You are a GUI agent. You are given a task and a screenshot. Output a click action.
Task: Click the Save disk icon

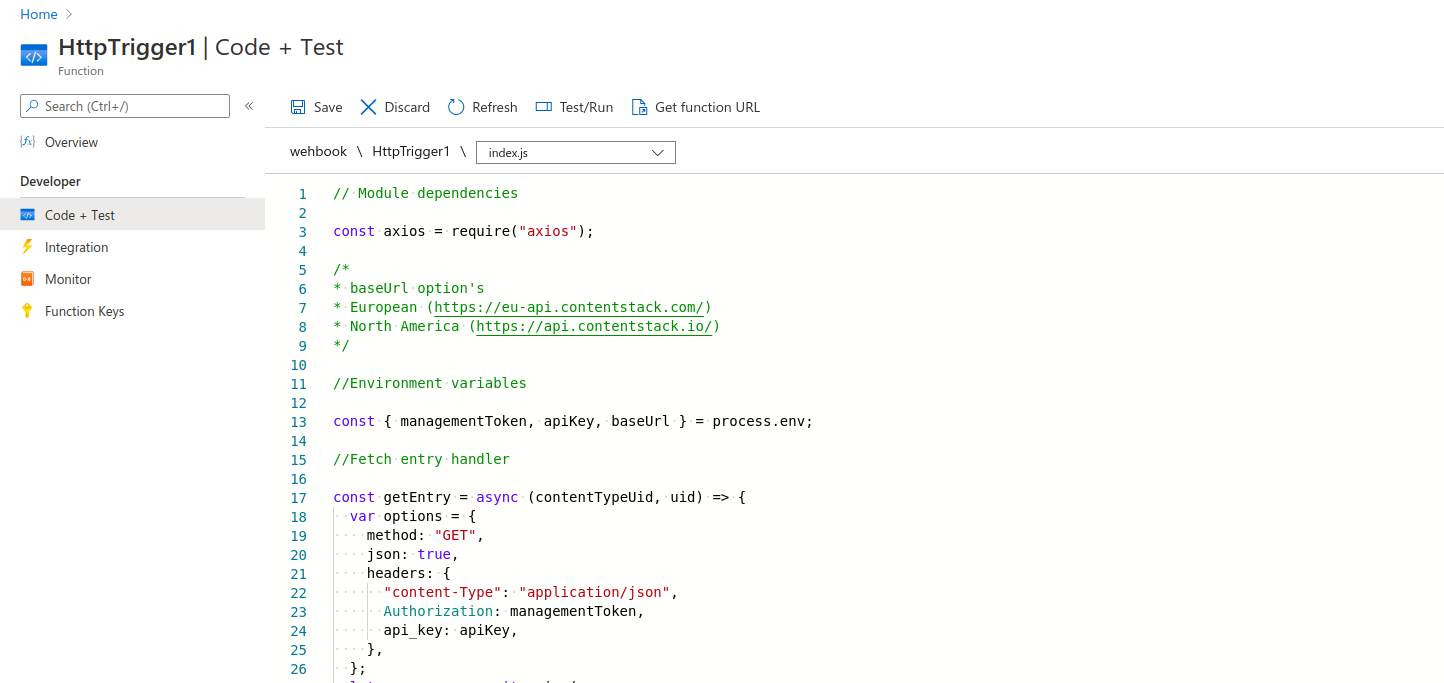298,107
